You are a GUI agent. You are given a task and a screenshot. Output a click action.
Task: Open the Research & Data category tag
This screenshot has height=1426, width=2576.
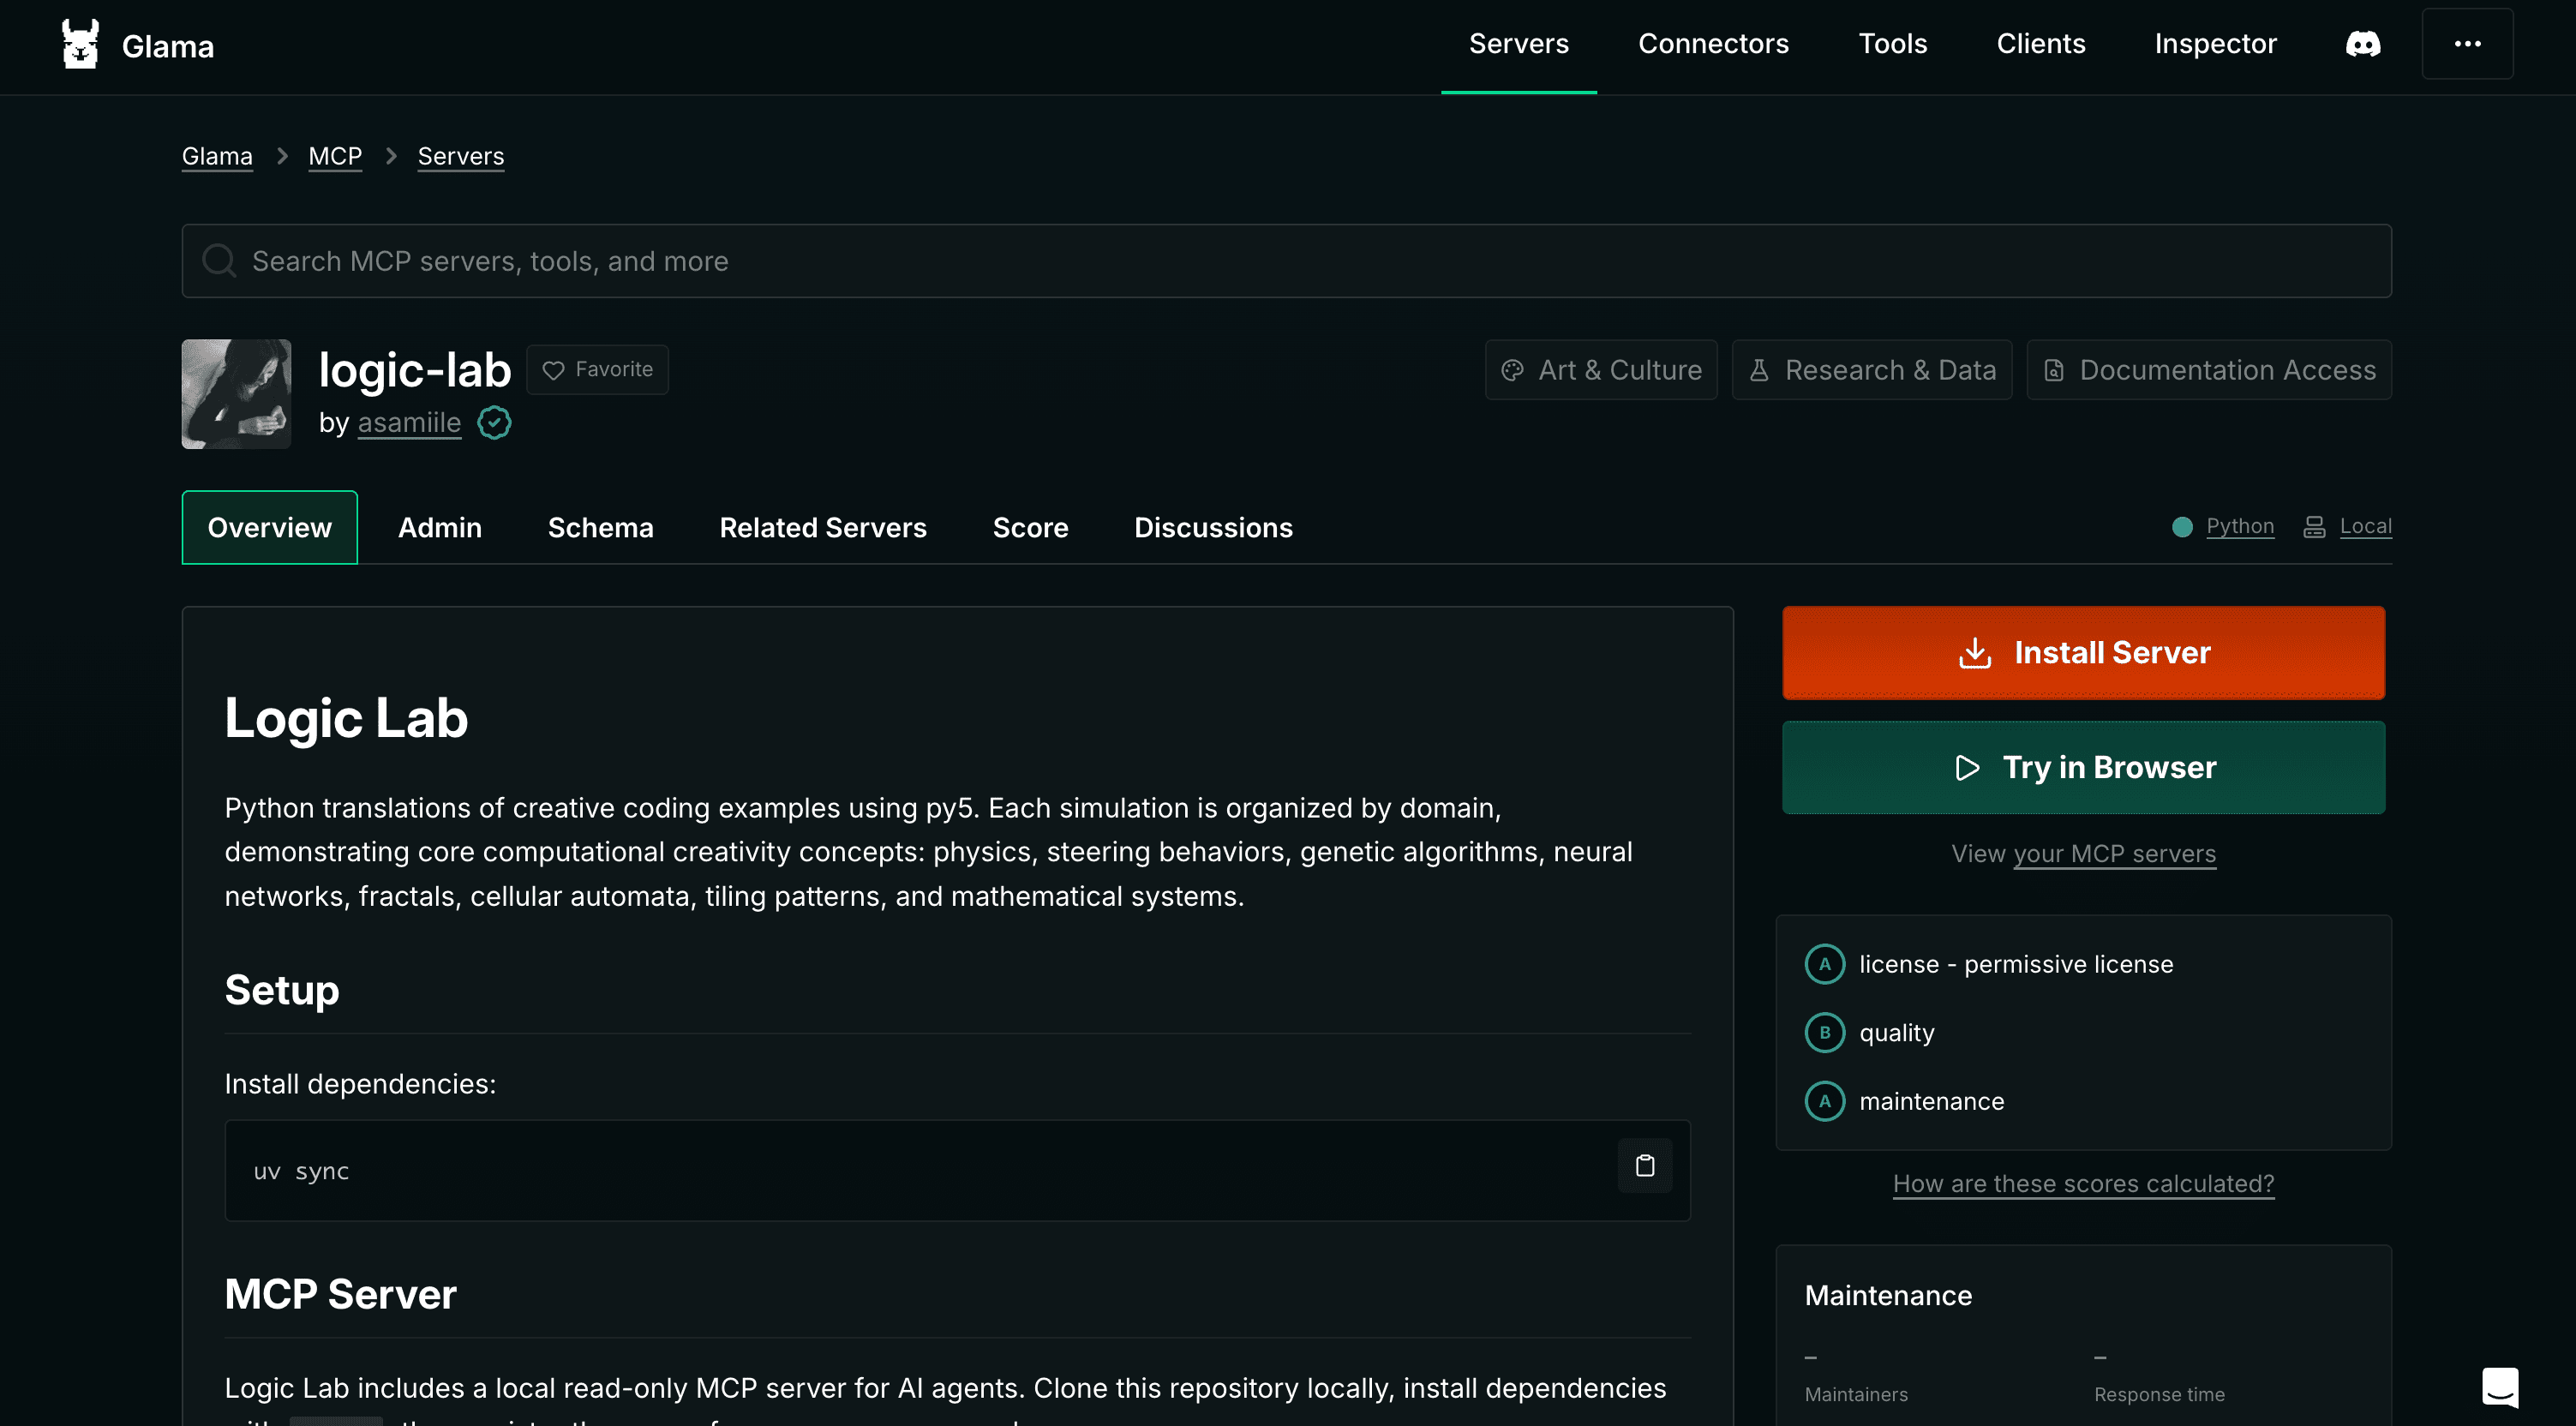(x=1872, y=370)
